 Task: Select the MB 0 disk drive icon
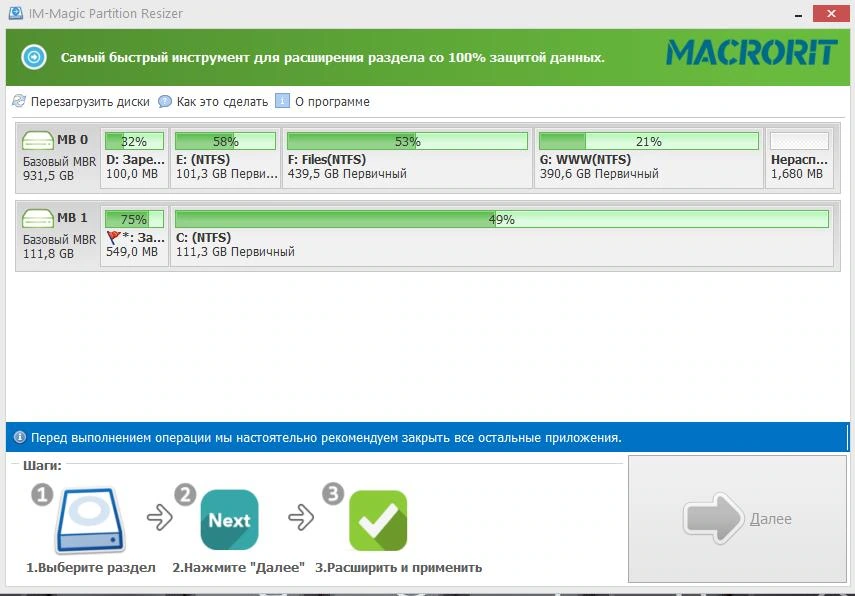pos(38,141)
